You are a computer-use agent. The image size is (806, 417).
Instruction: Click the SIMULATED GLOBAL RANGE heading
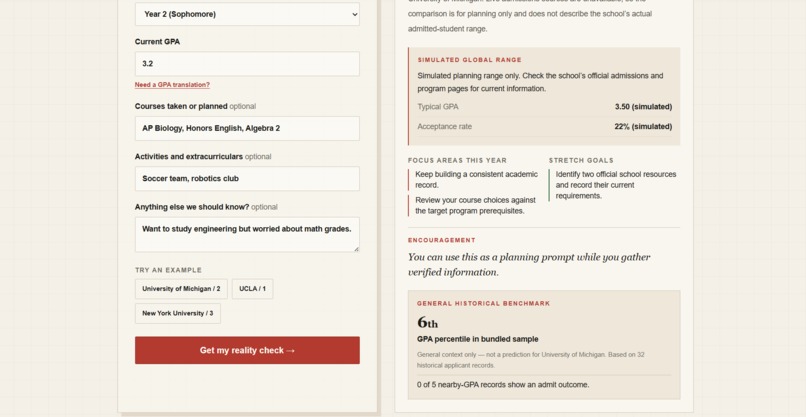coord(469,60)
